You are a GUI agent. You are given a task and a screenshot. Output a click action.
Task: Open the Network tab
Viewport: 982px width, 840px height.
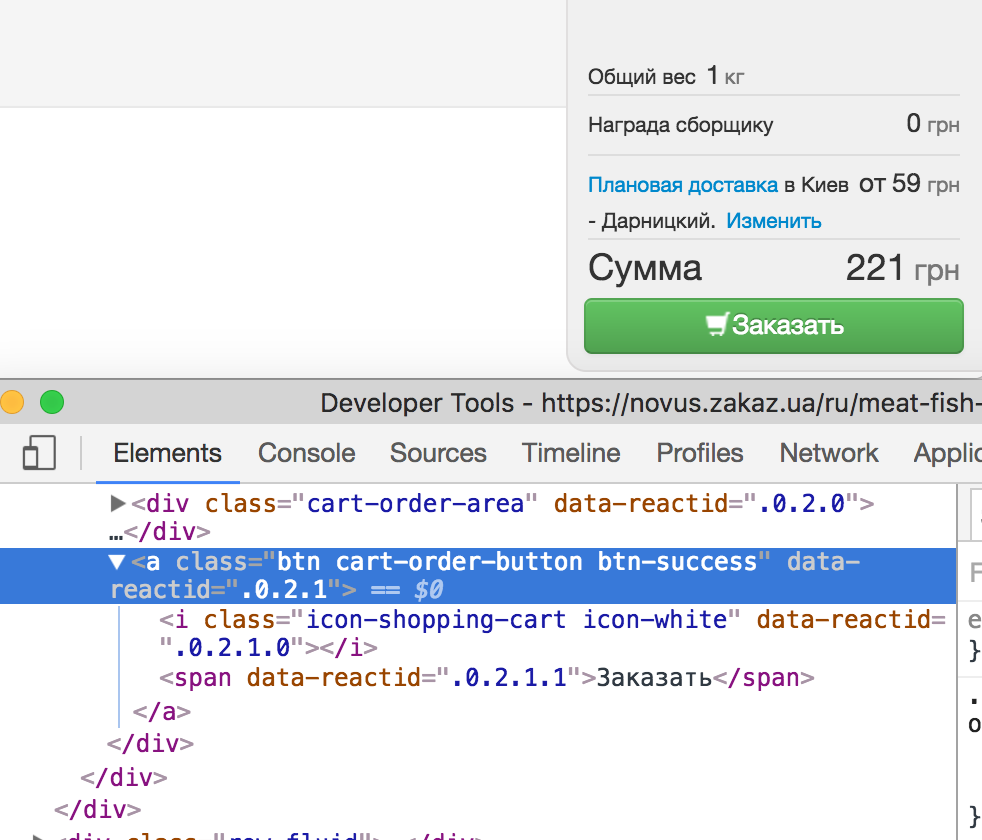(x=829, y=453)
